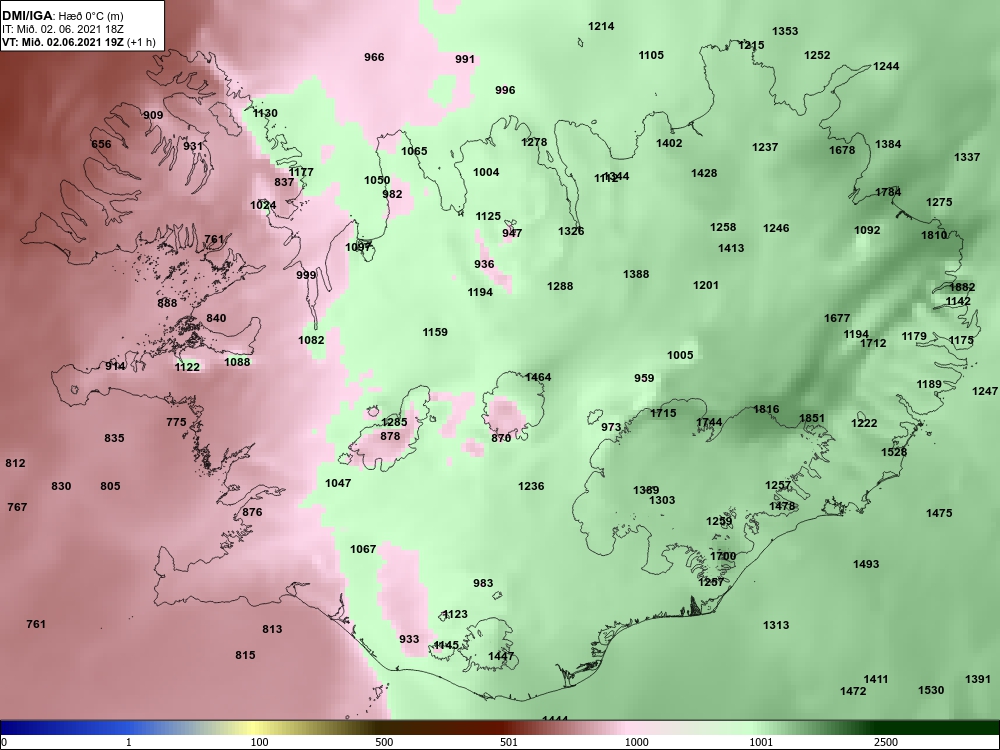Select the height value 1464

pos(538,378)
